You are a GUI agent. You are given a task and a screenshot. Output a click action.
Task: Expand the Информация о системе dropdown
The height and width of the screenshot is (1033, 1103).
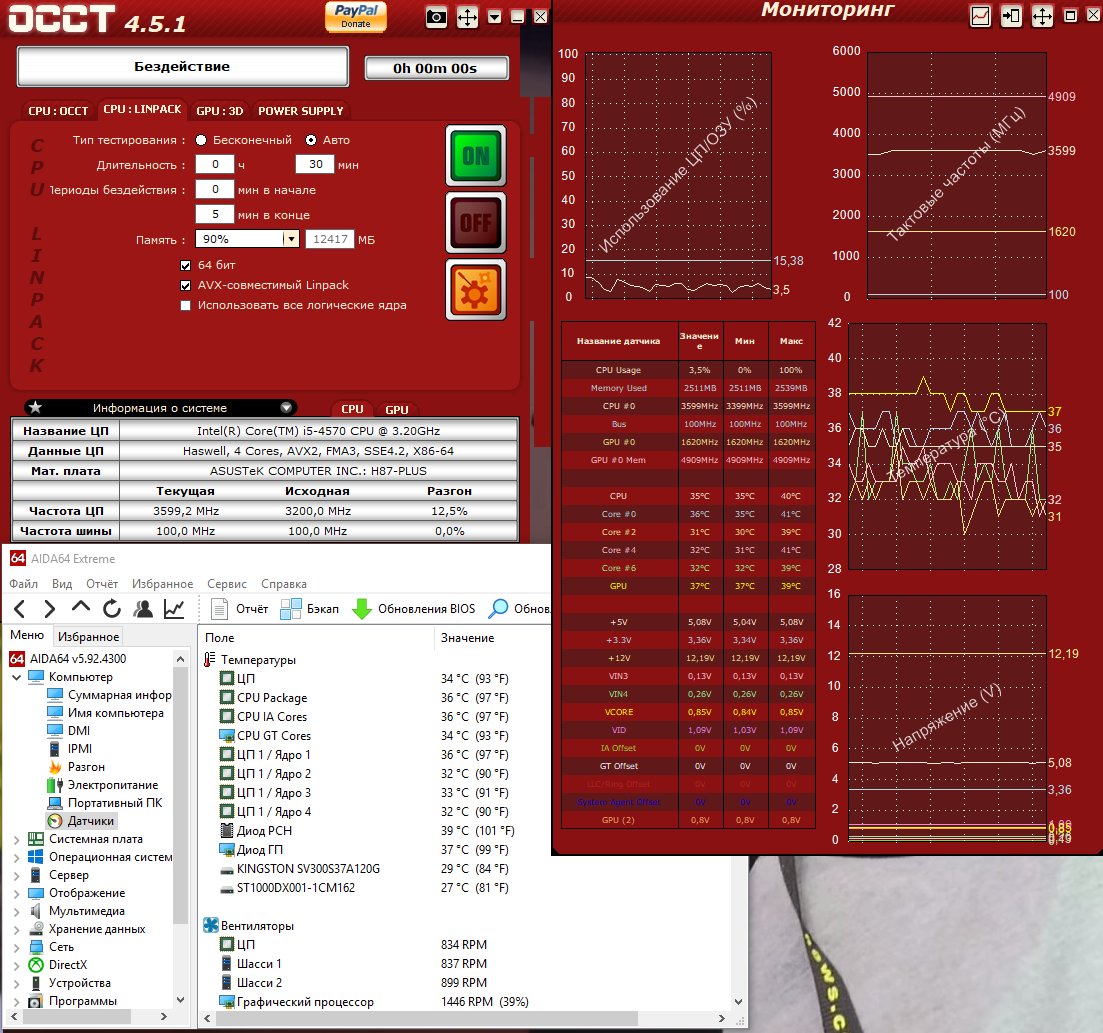(286, 407)
